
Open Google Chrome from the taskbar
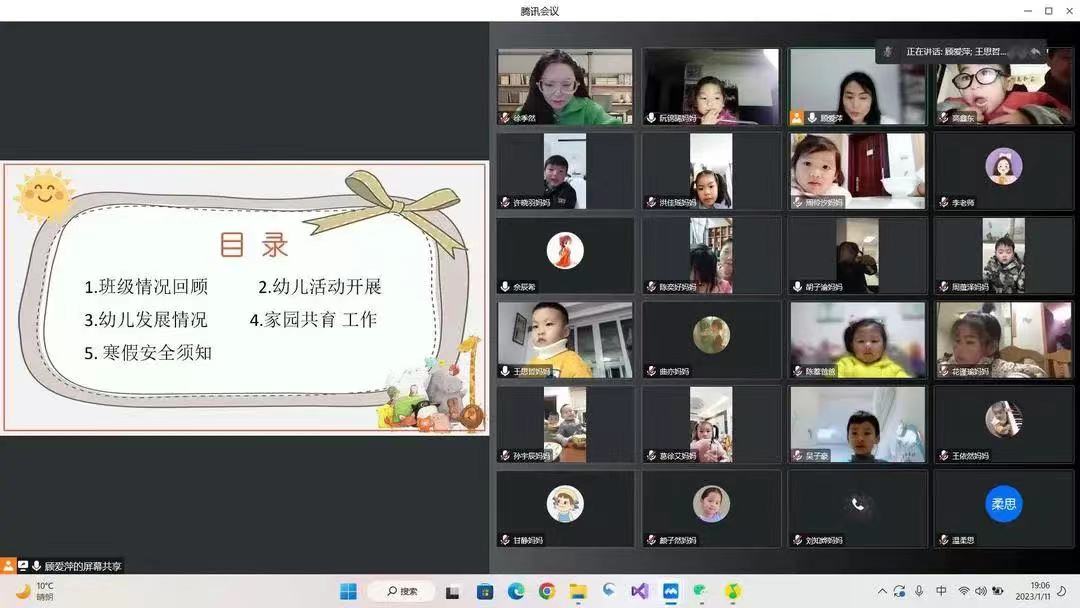tap(547, 591)
